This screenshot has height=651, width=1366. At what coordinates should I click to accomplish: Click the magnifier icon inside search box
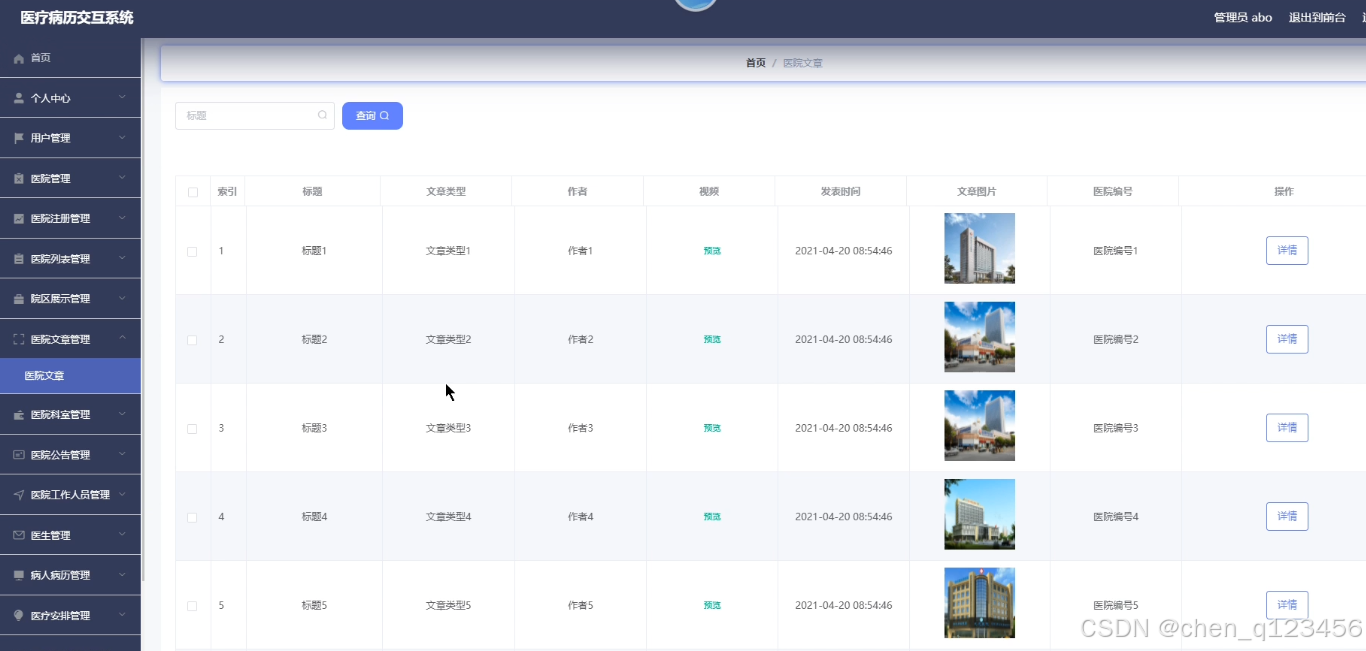[x=322, y=115]
